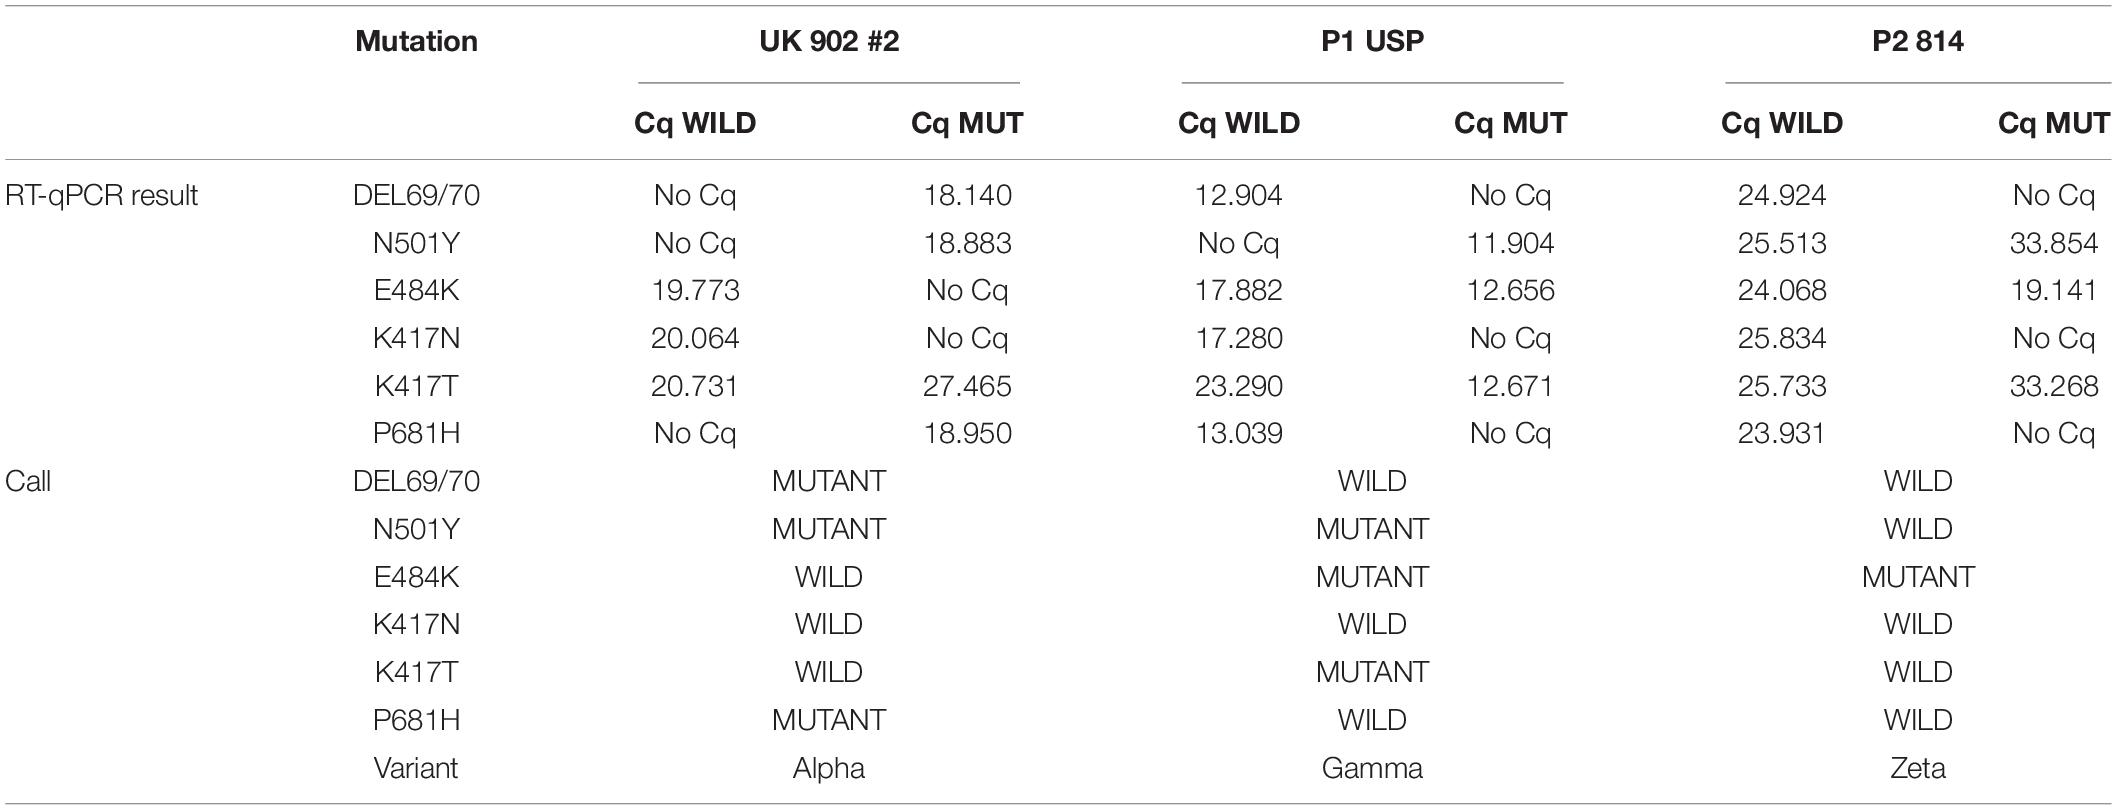Click the 27.465 value in K417T row
The image size is (2117, 810).
tap(968, 386)
